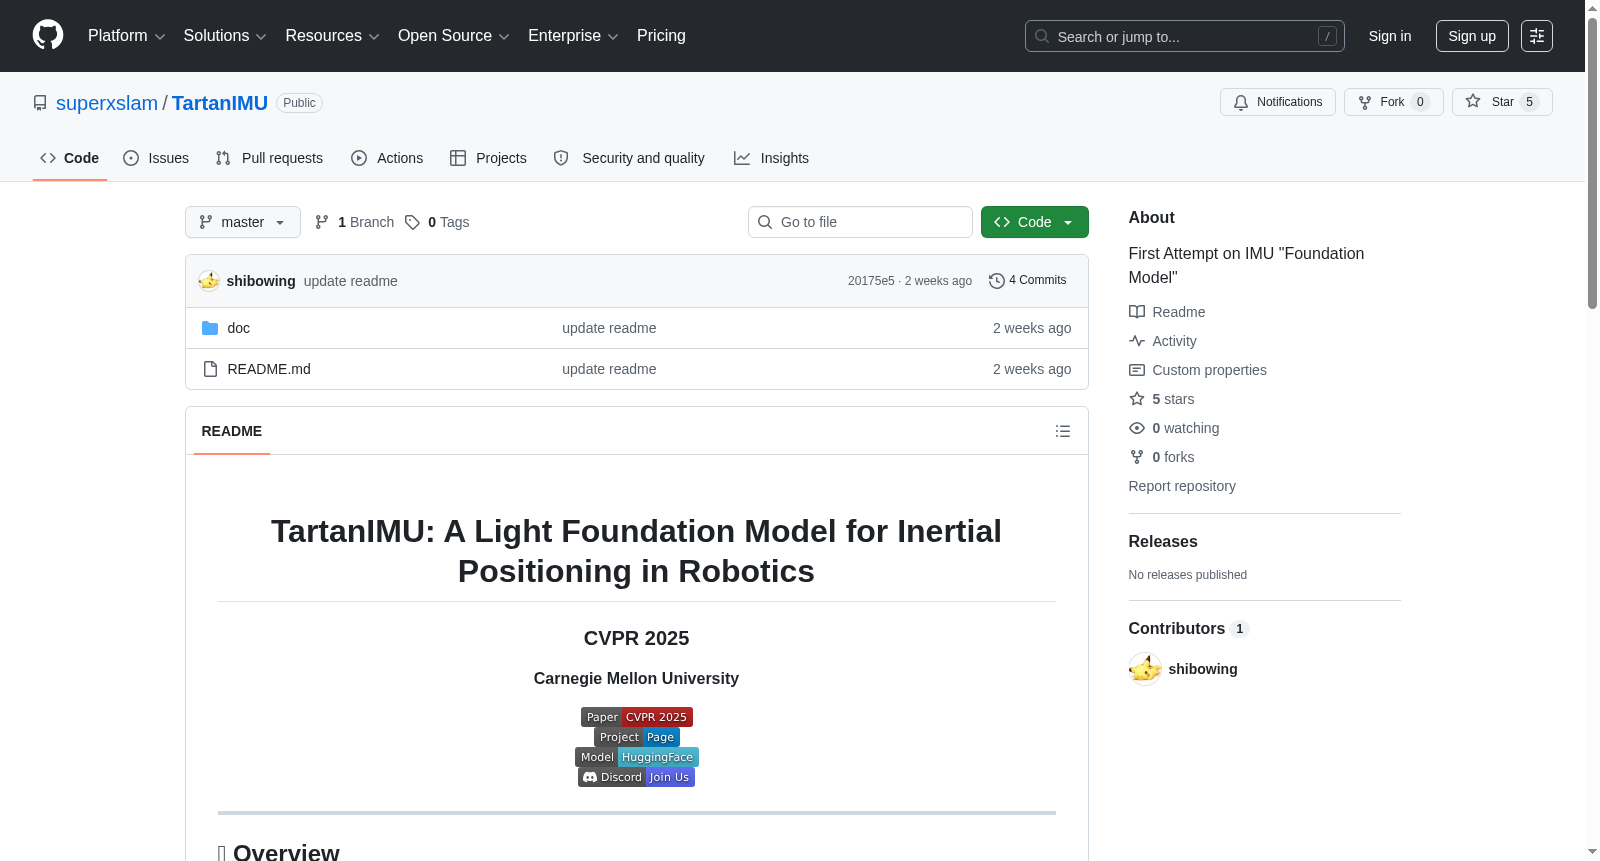Image resolution: width=1600 pixels, height=861 pixels.
Task: Focus the Go to file input
Action: click(x=860, y=222)
